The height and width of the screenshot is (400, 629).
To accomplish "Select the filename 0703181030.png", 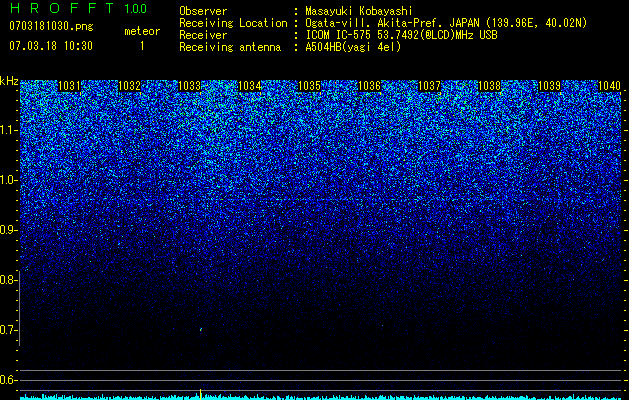I will pos(51,26).
